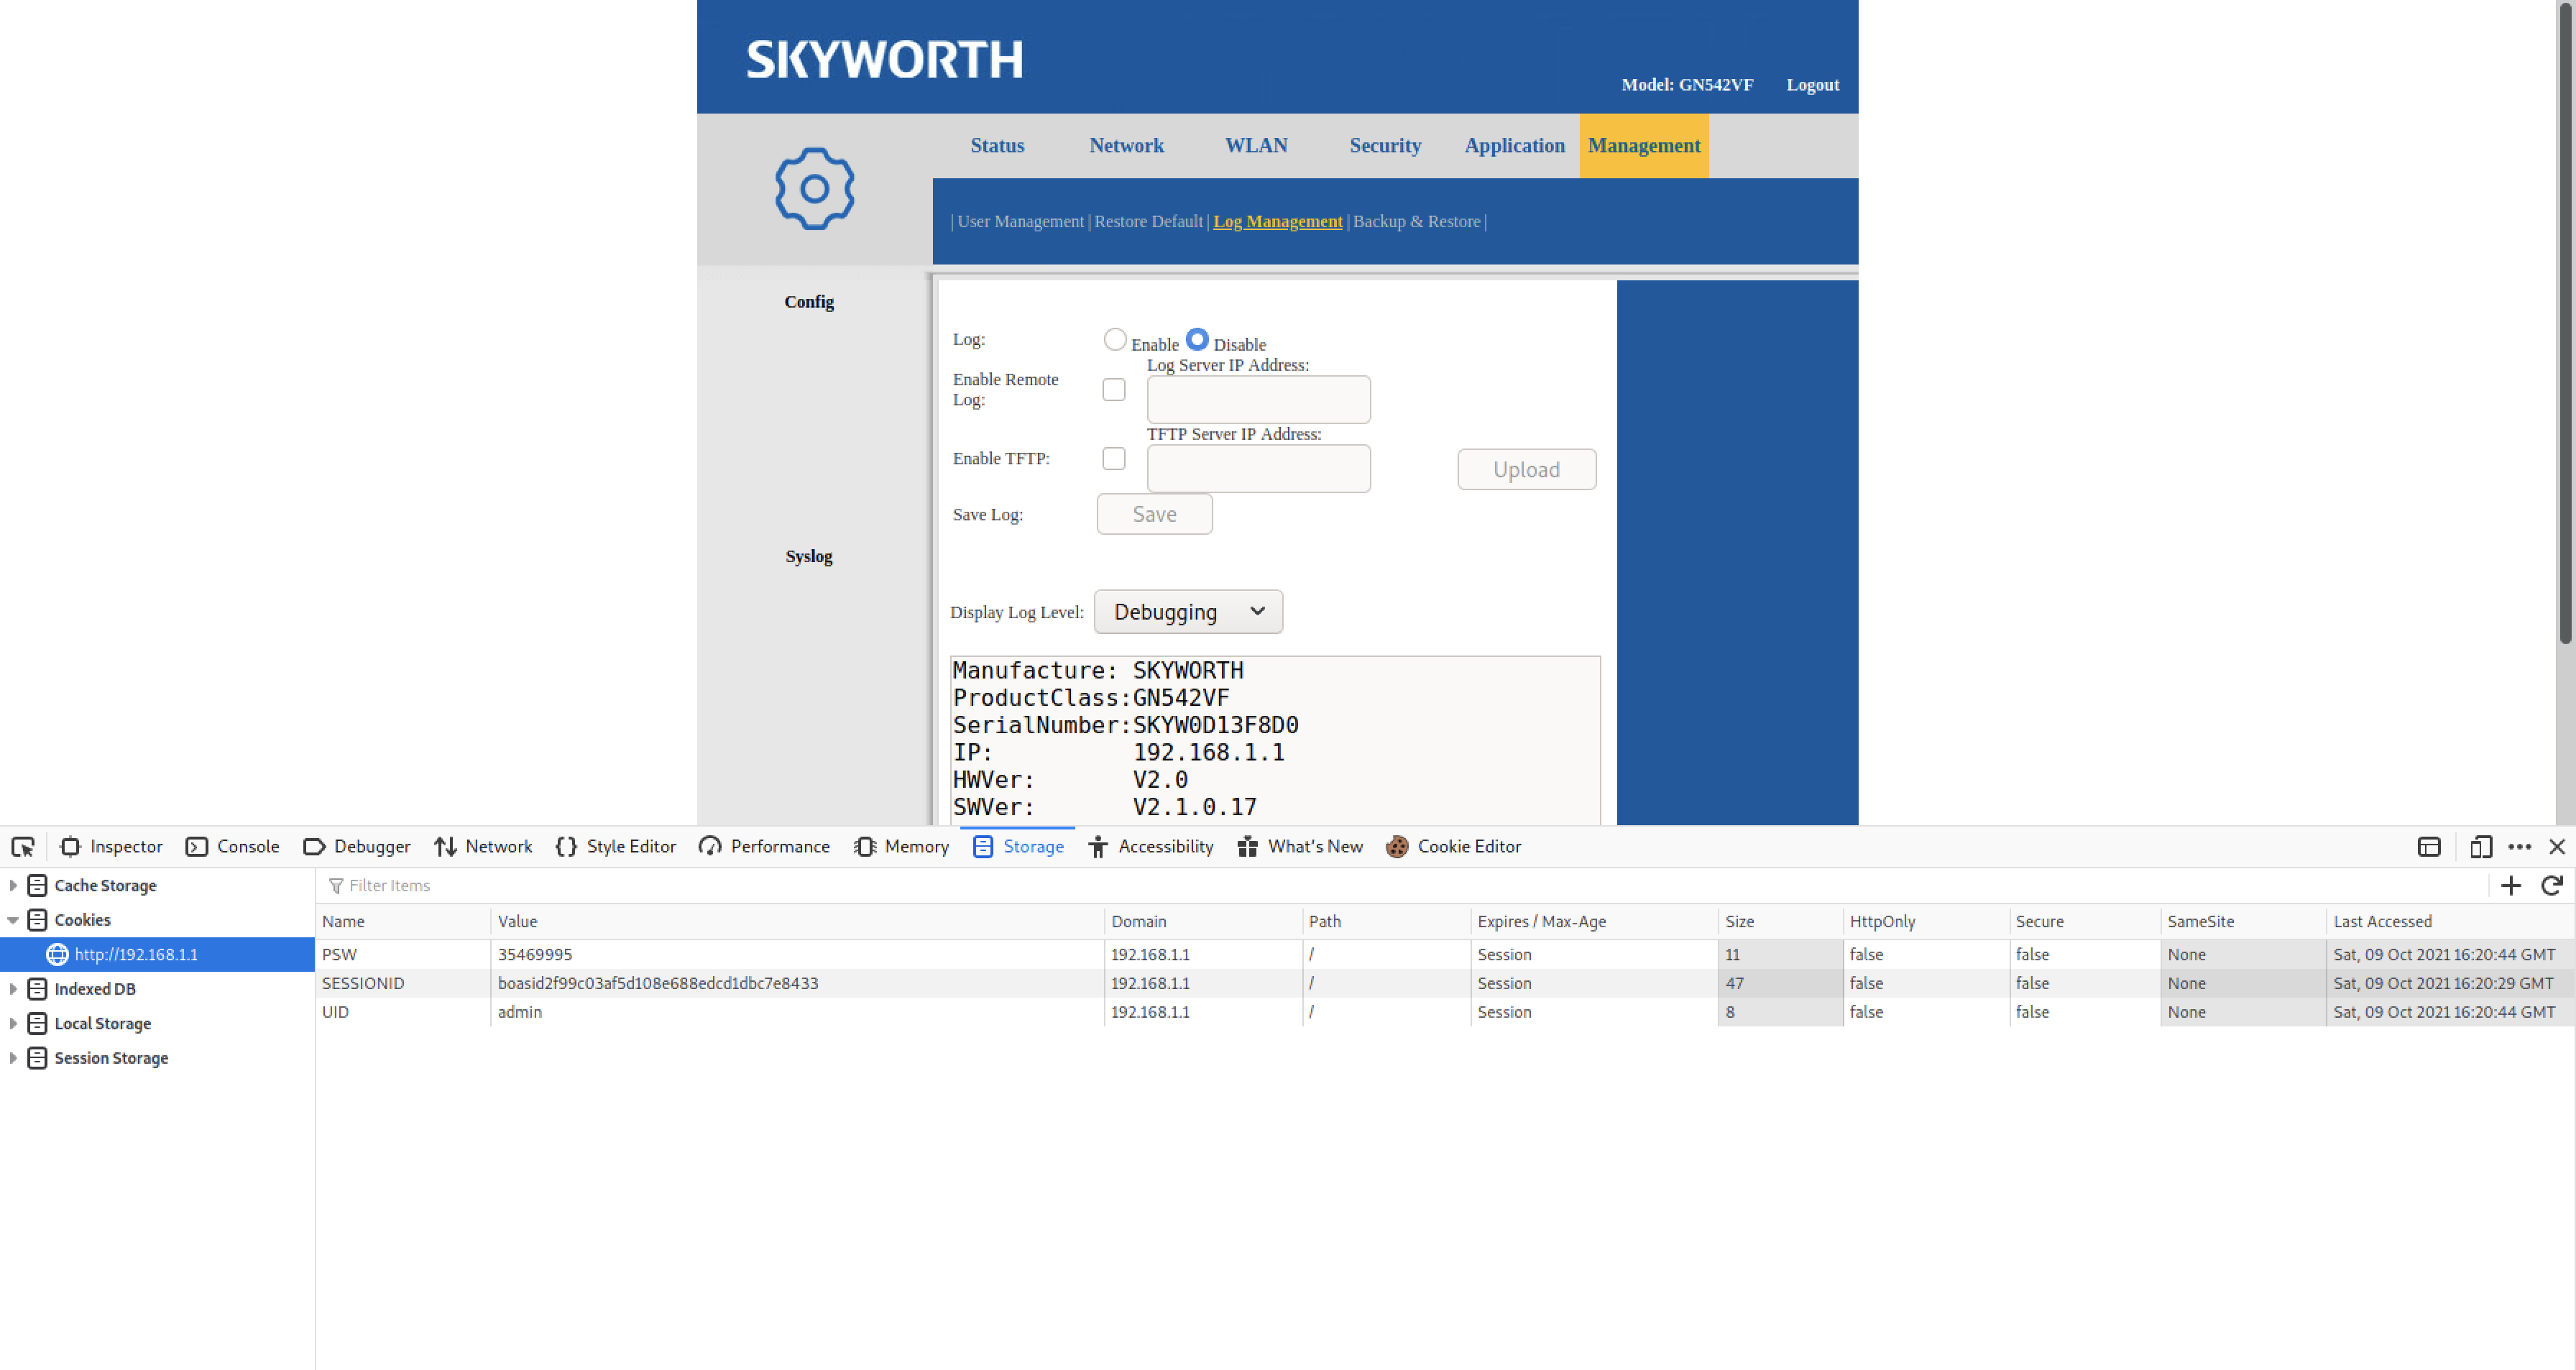Open the router Network menu

tap(1127, 146)
